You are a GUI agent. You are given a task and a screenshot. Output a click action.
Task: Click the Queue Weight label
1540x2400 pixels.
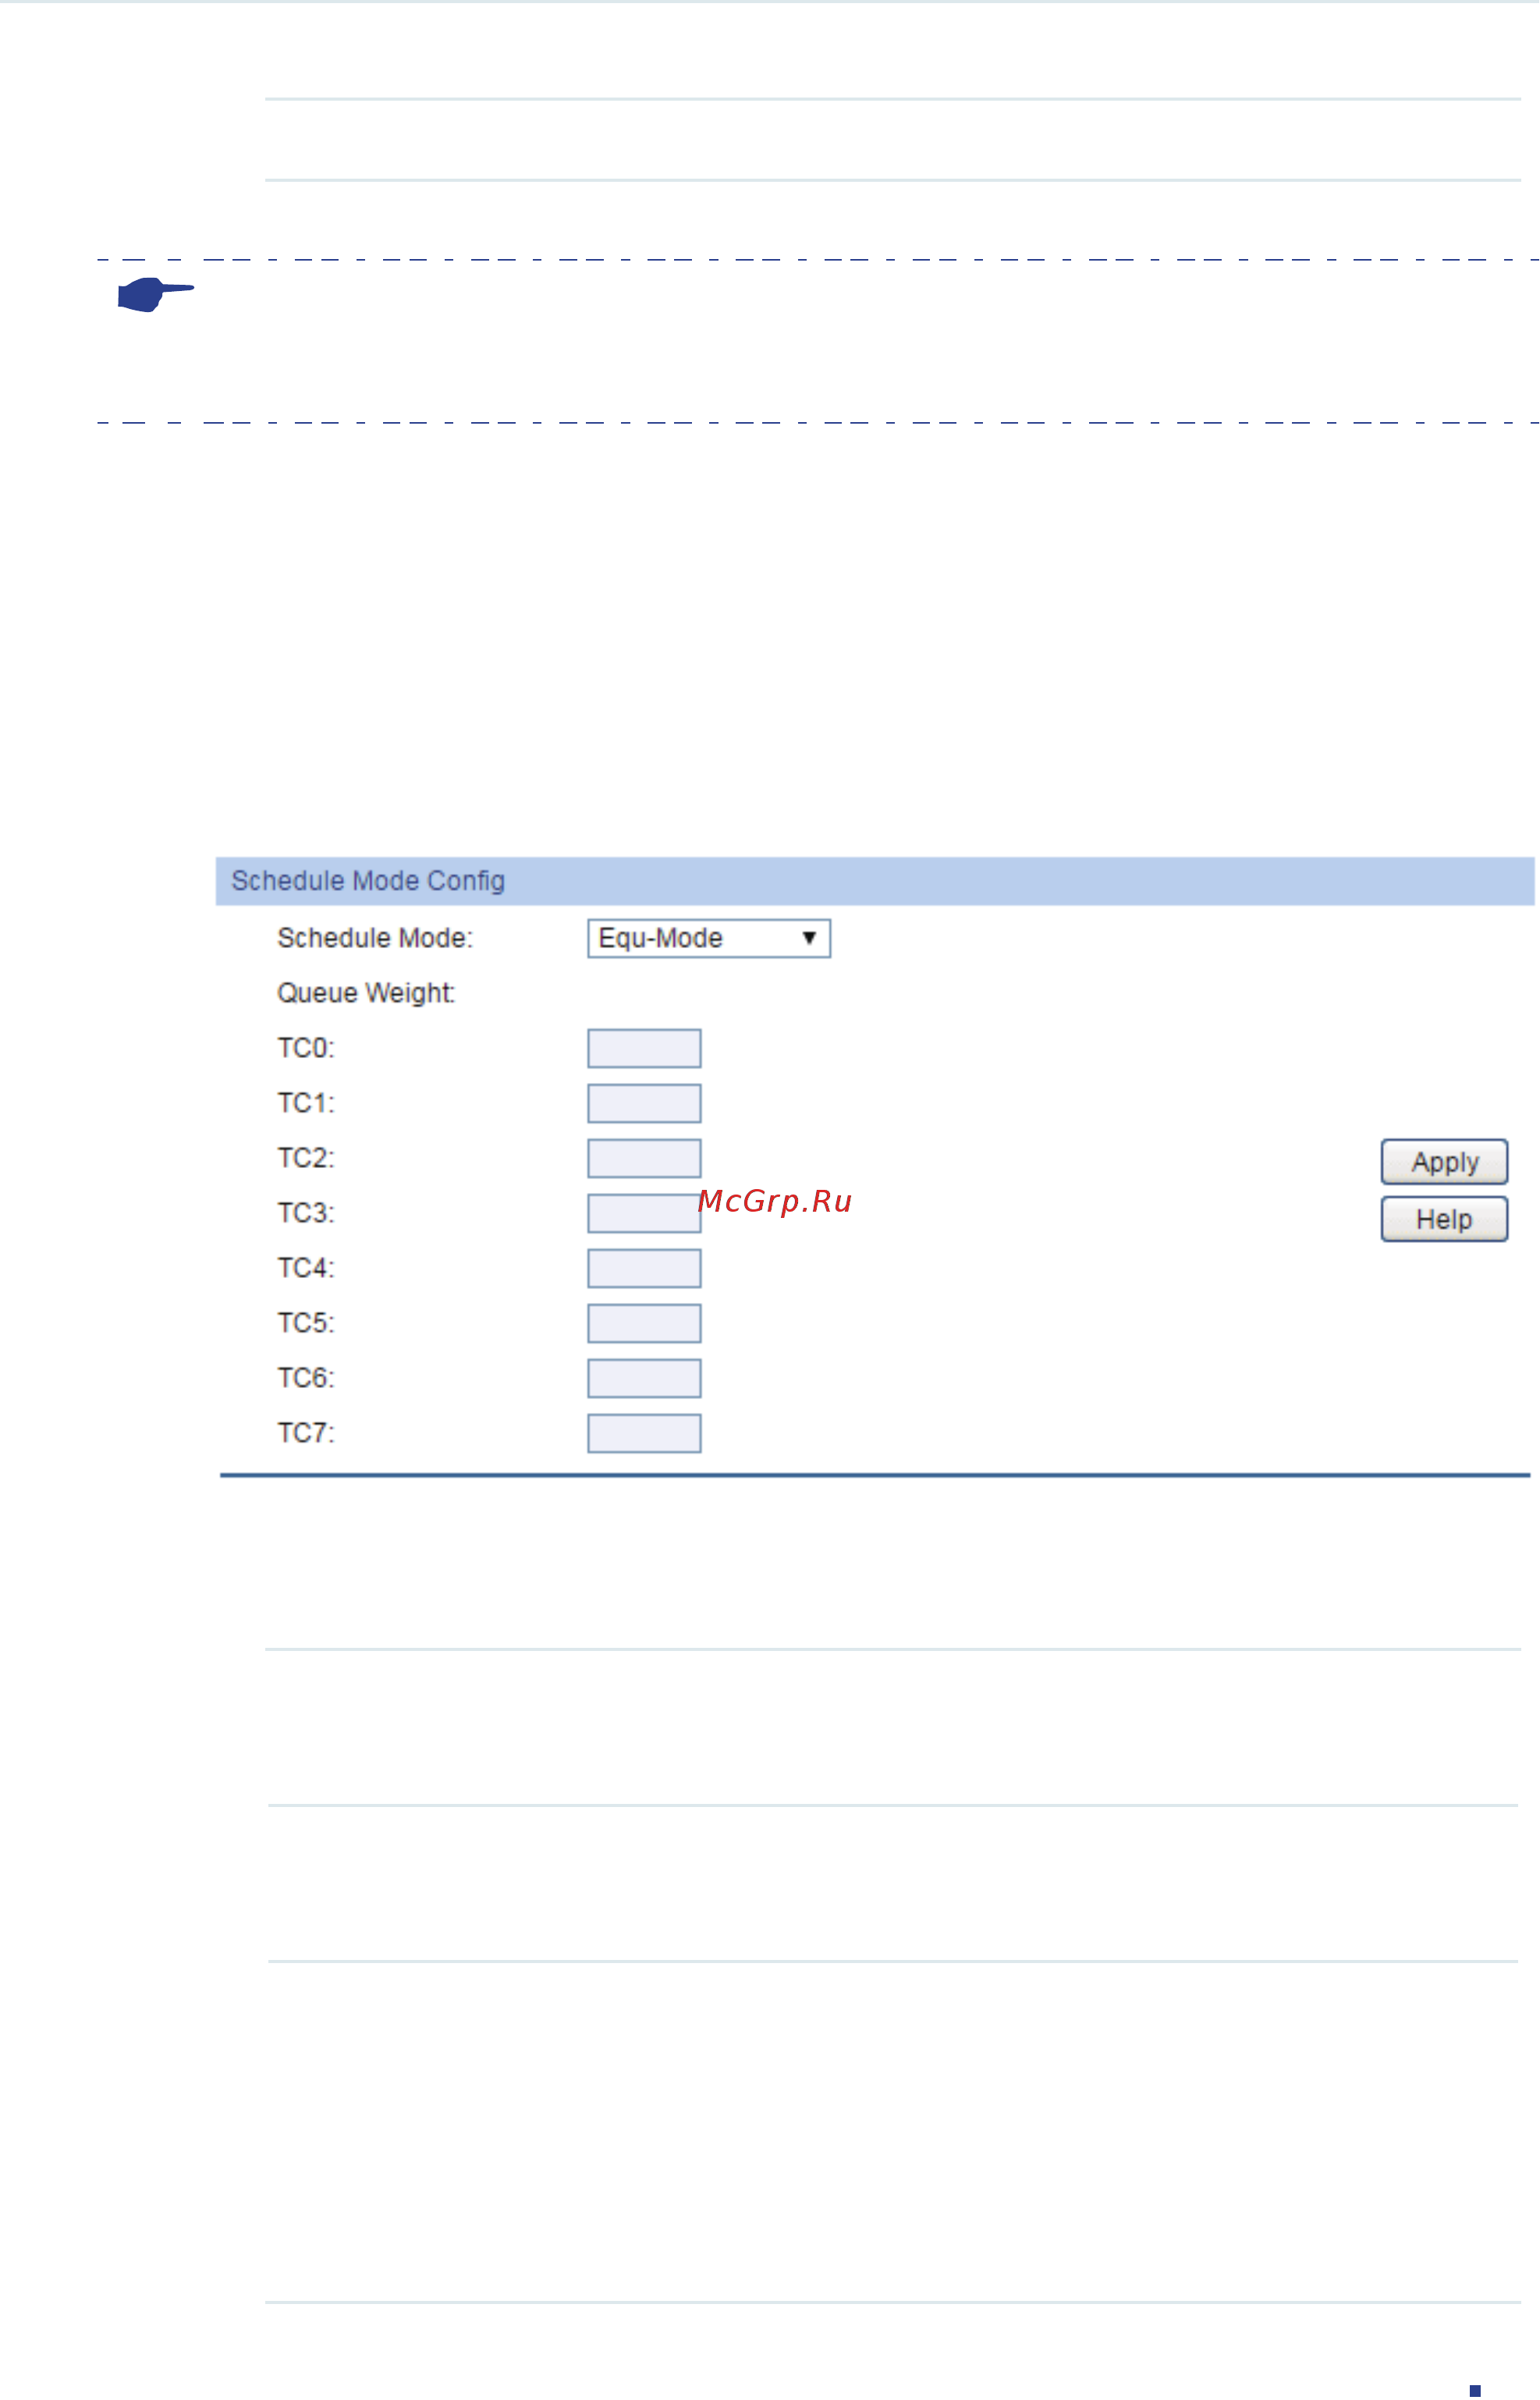click(366, 993)
